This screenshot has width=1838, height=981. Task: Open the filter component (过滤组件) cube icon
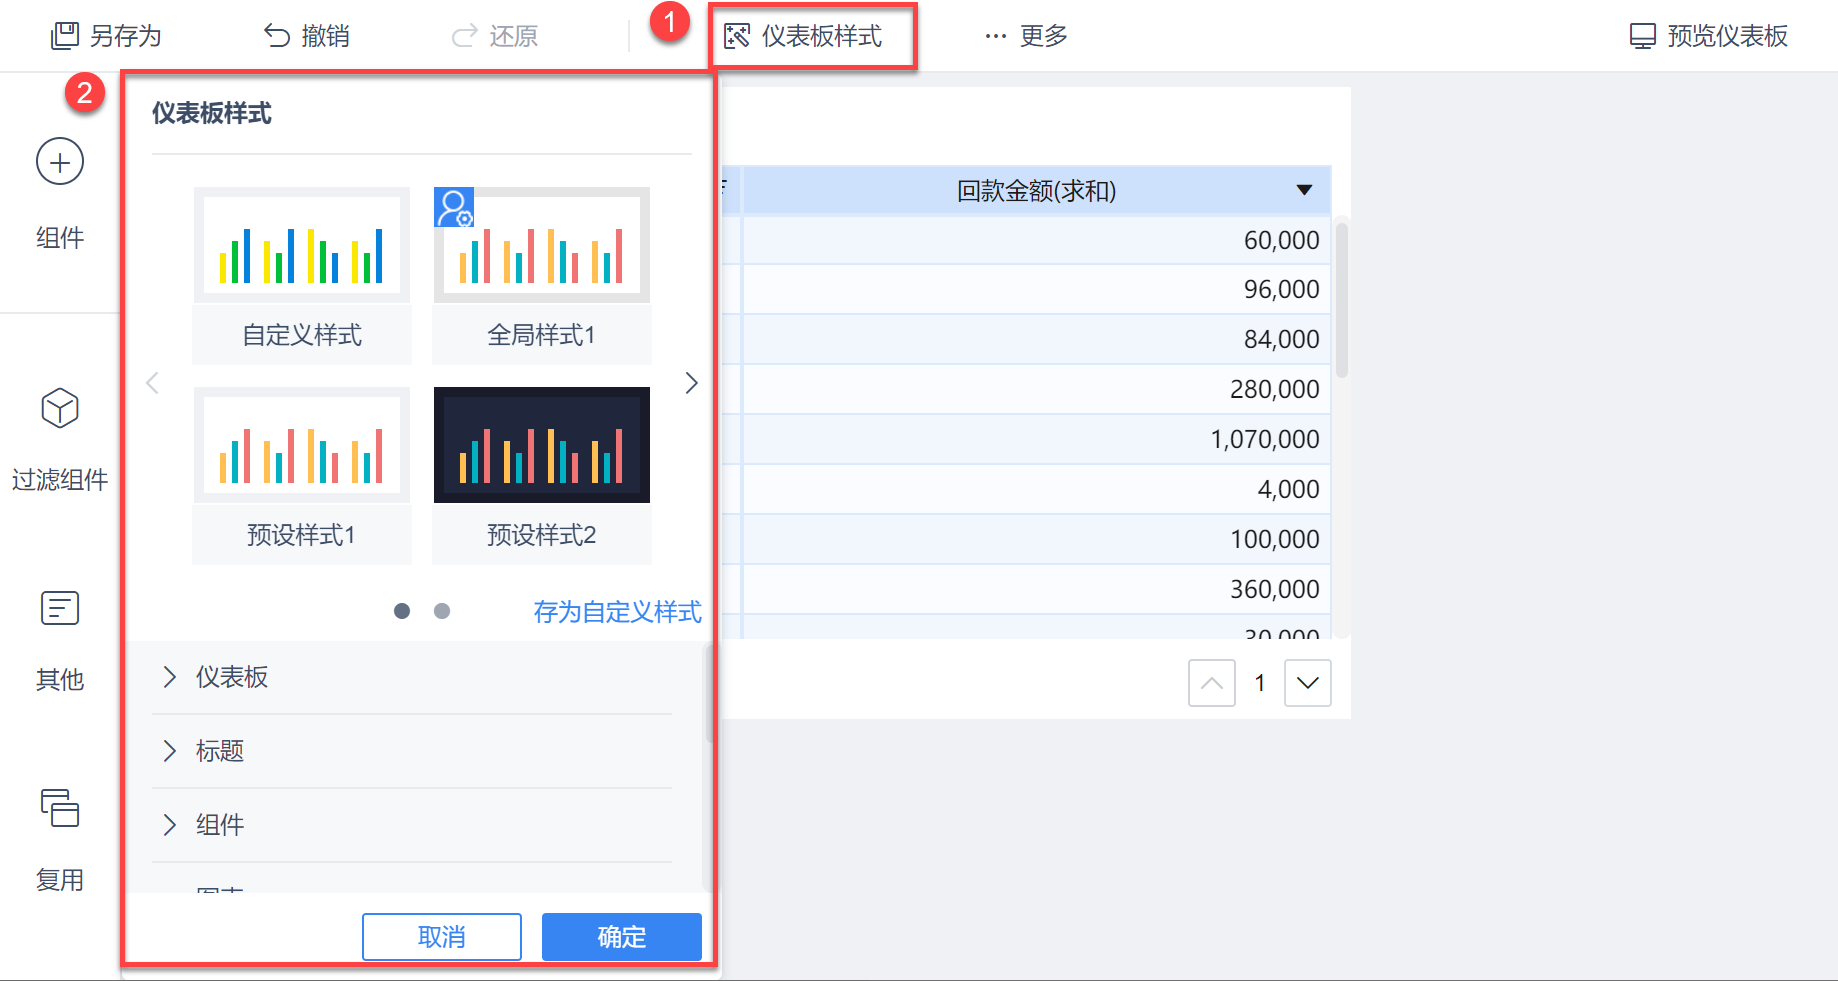coord(60,408)
